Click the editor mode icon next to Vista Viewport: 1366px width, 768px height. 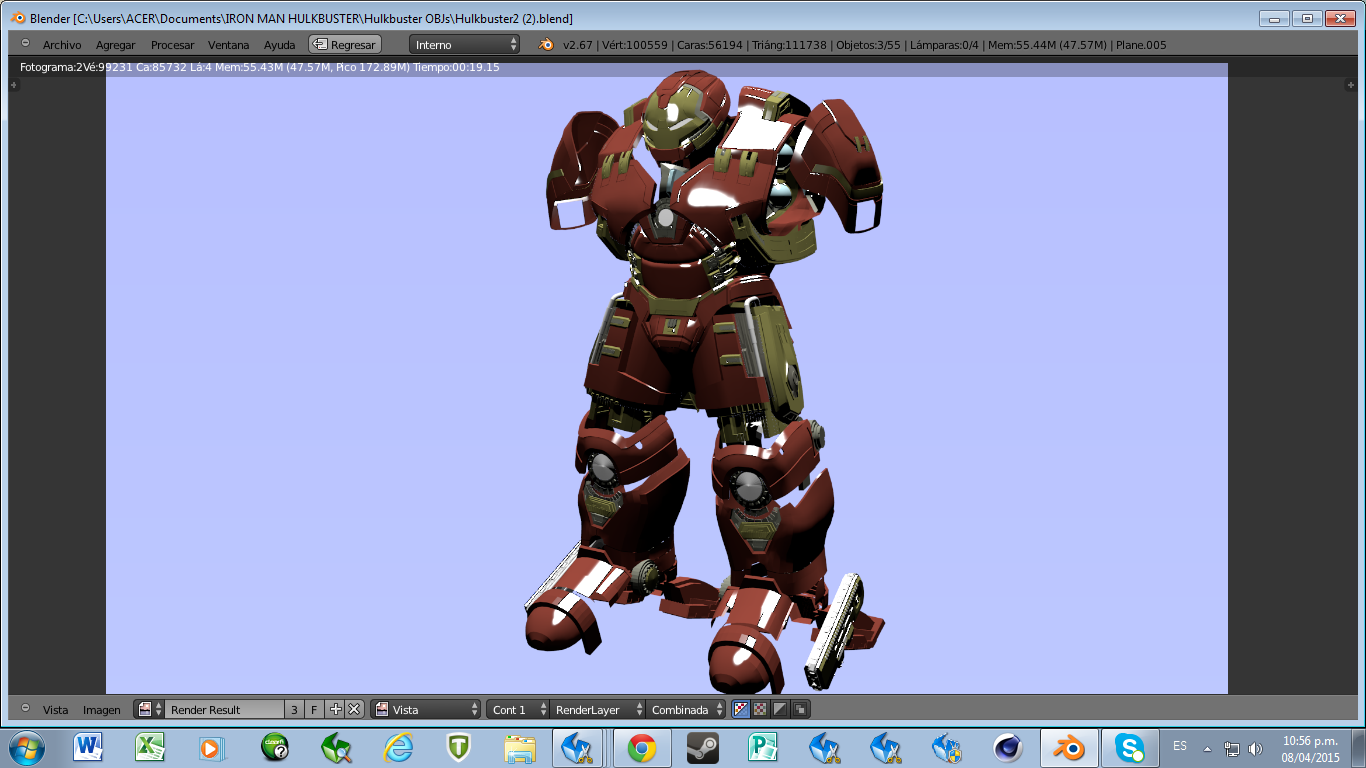coord(381,709)
